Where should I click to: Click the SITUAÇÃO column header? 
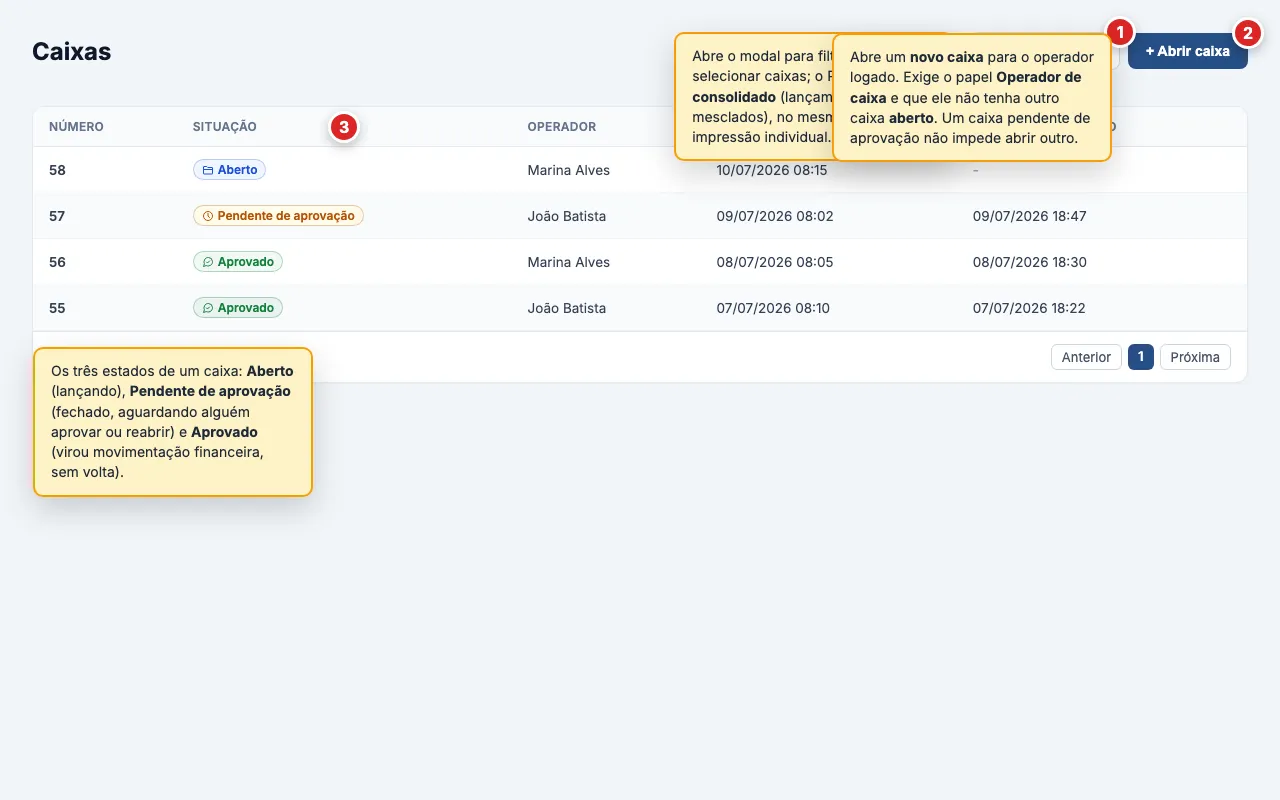tap(225, 127)
